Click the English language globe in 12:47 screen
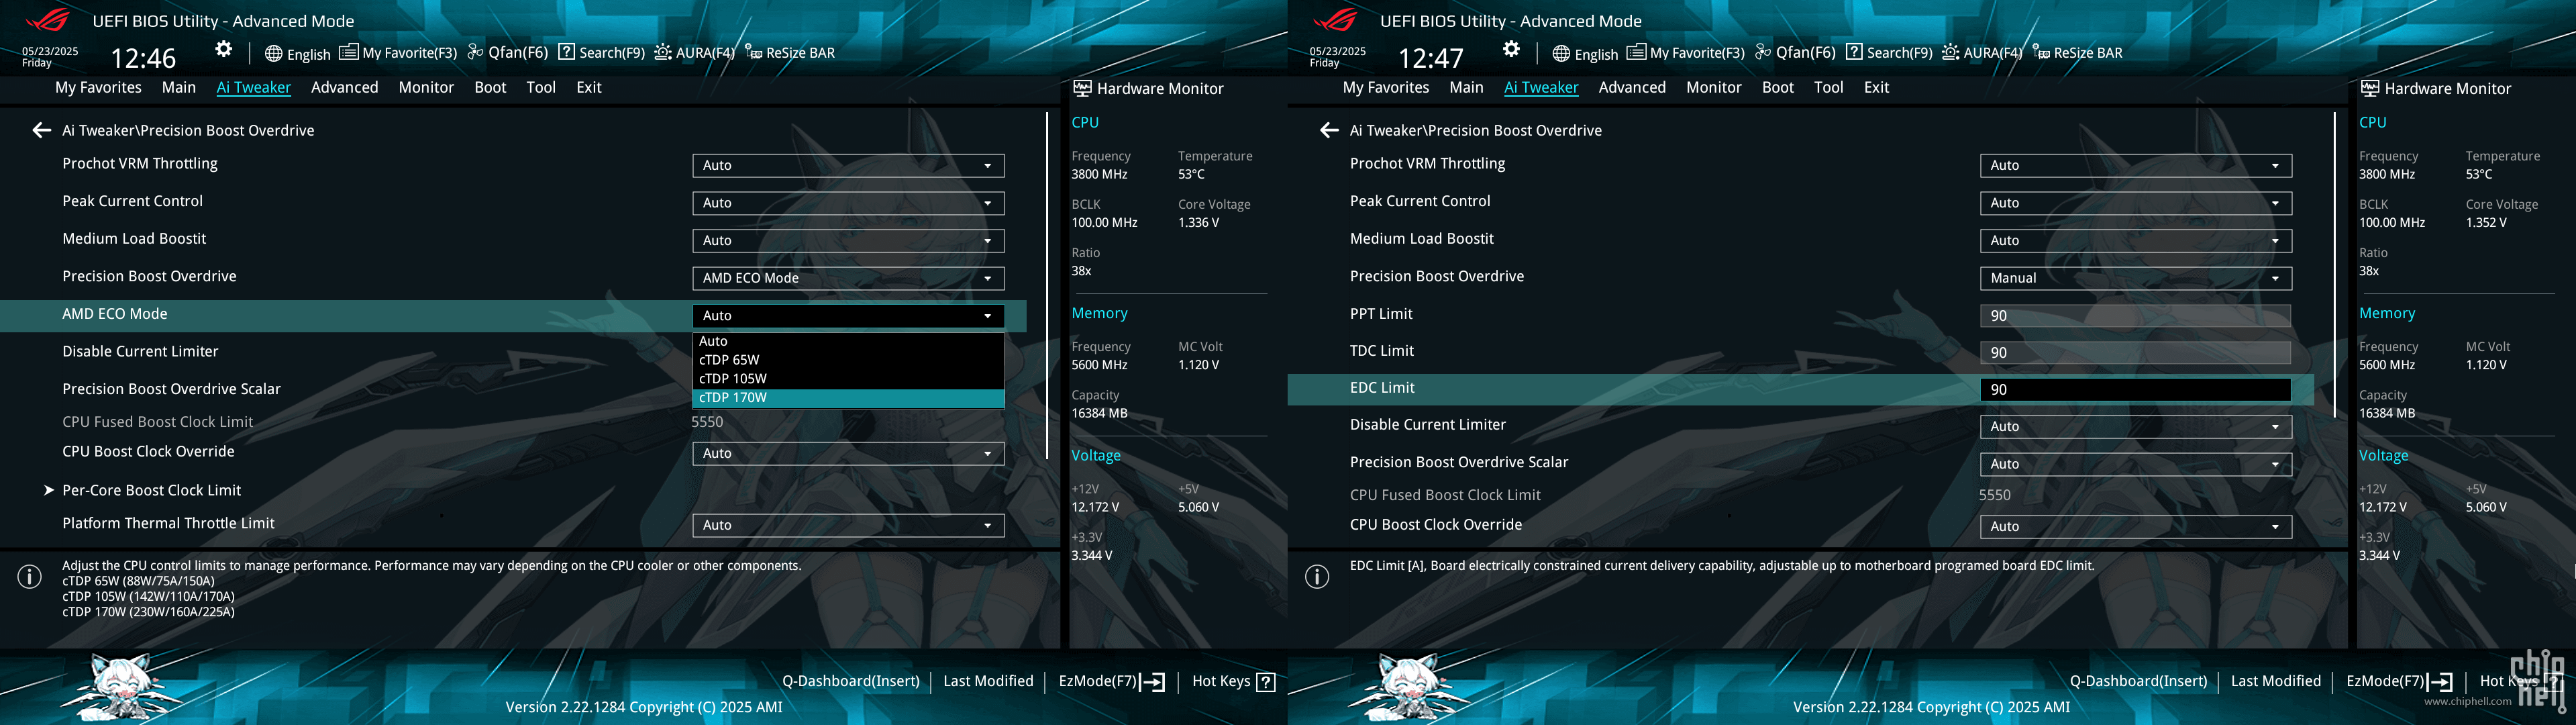 point(1585,54)
